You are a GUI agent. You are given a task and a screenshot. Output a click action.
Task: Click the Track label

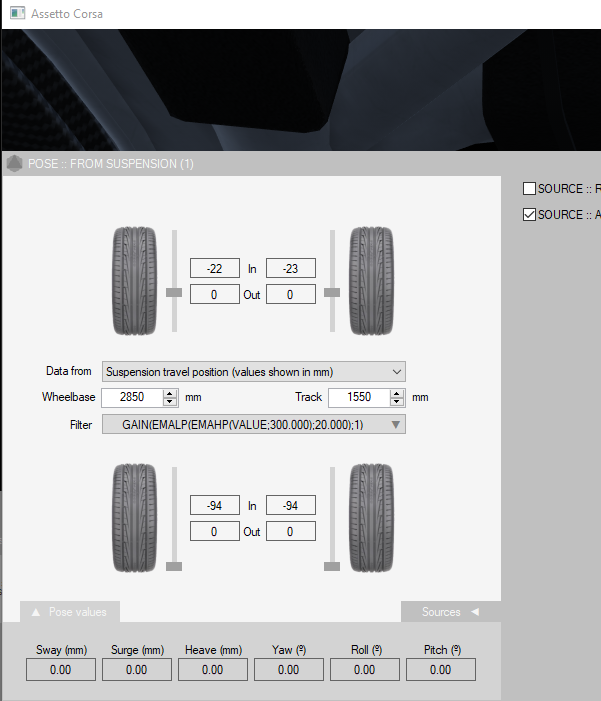click(308, 397)
